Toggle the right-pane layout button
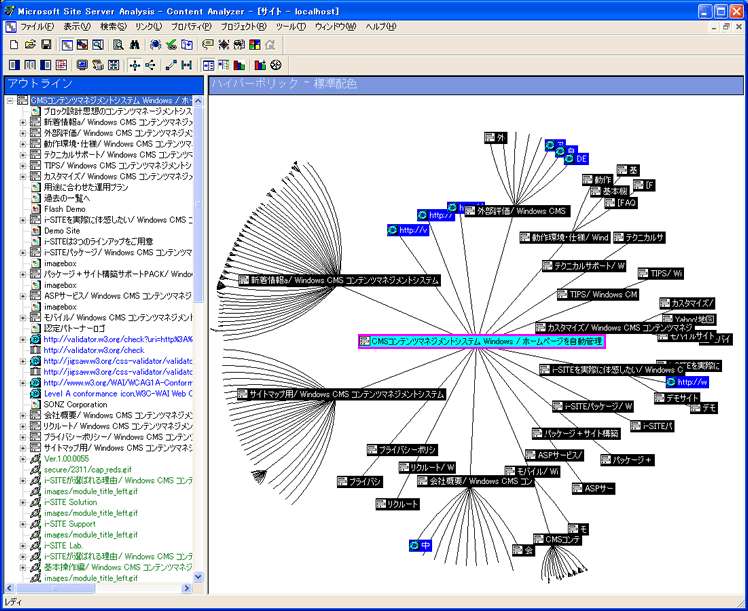 coord(46,65)
